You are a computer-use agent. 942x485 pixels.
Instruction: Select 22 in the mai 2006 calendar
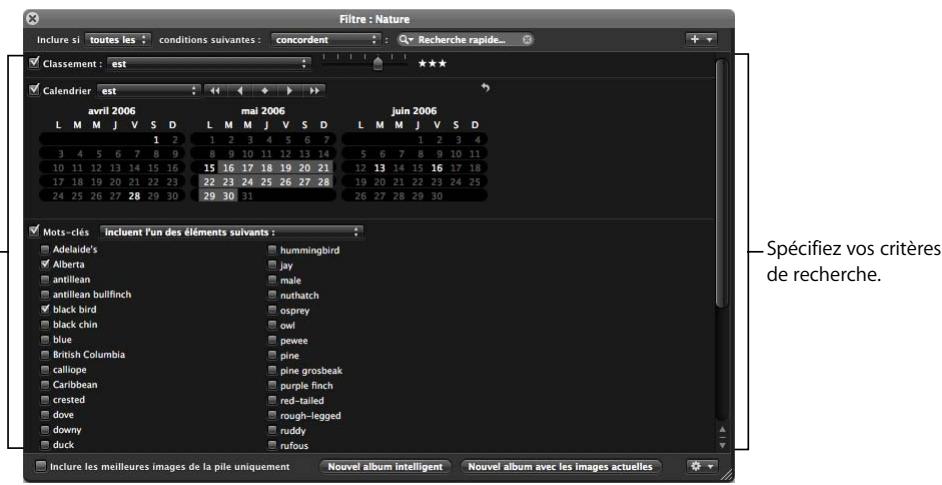tap(209, 182)
